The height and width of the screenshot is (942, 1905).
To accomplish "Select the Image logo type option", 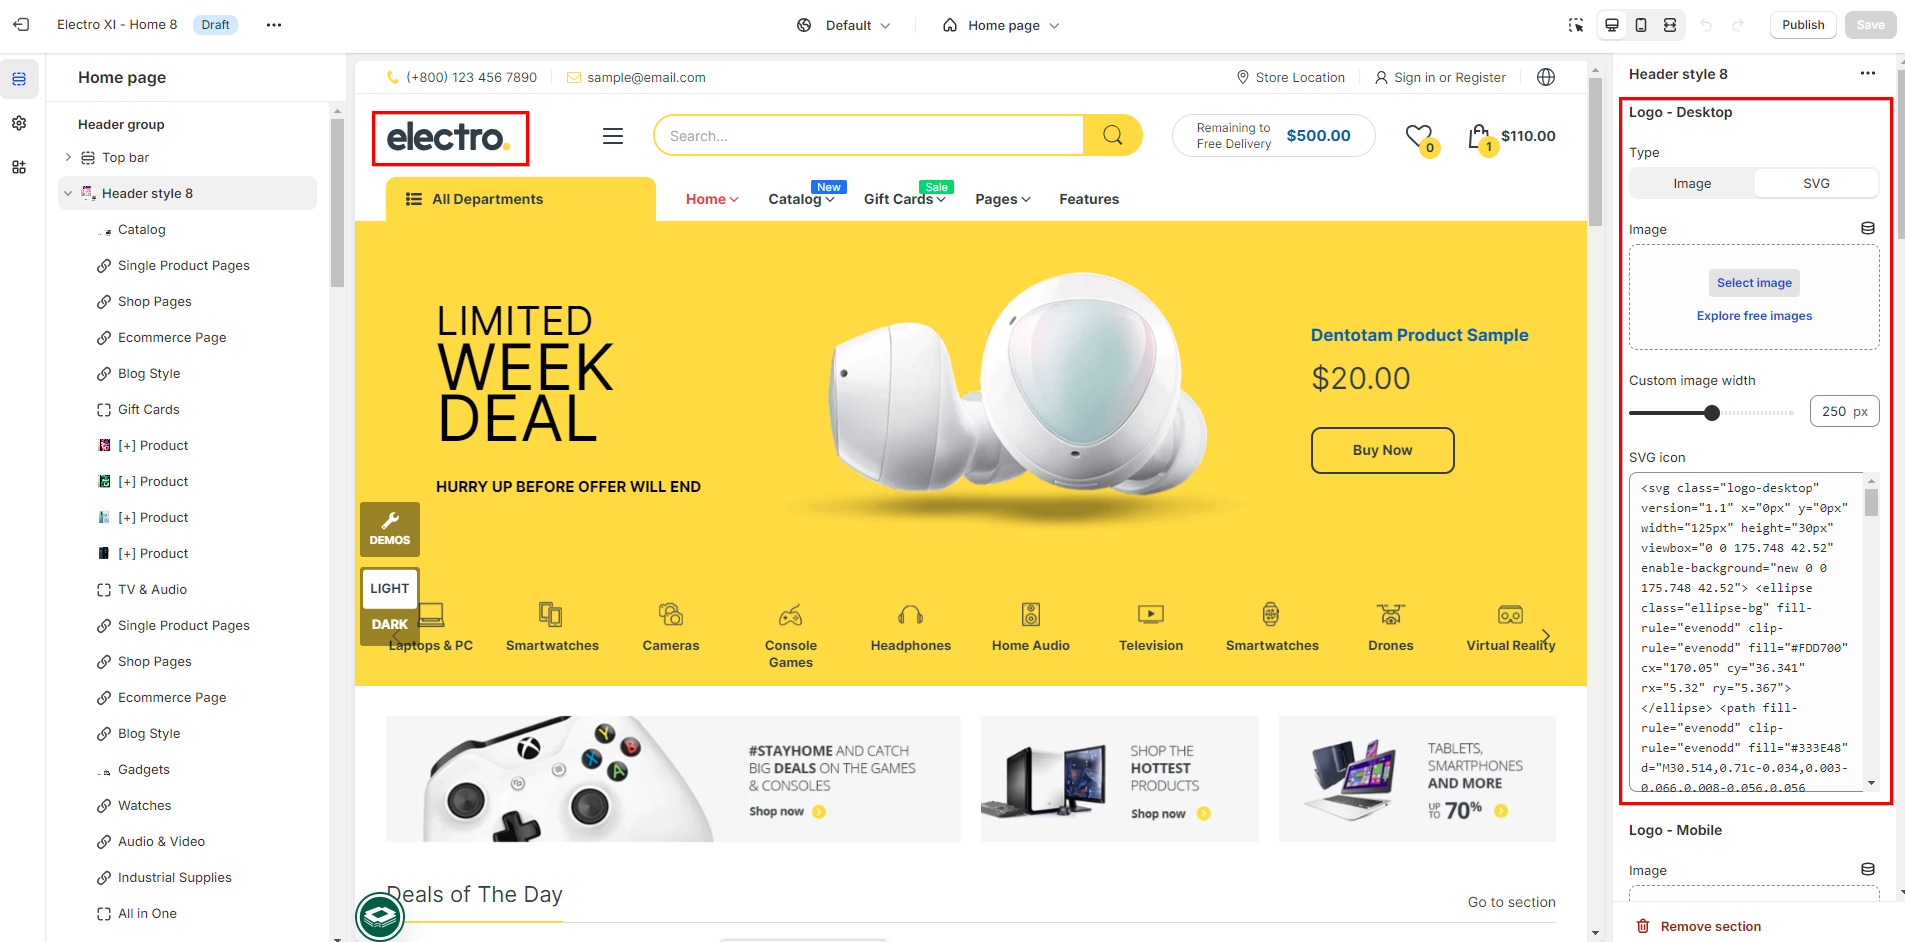I will tap(1692, 184).
